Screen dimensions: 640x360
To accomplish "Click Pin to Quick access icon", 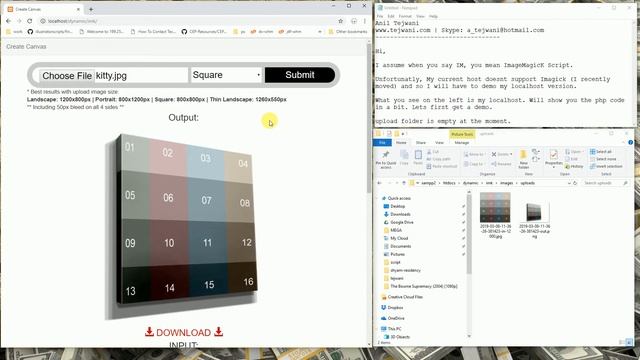I will 386,159.
